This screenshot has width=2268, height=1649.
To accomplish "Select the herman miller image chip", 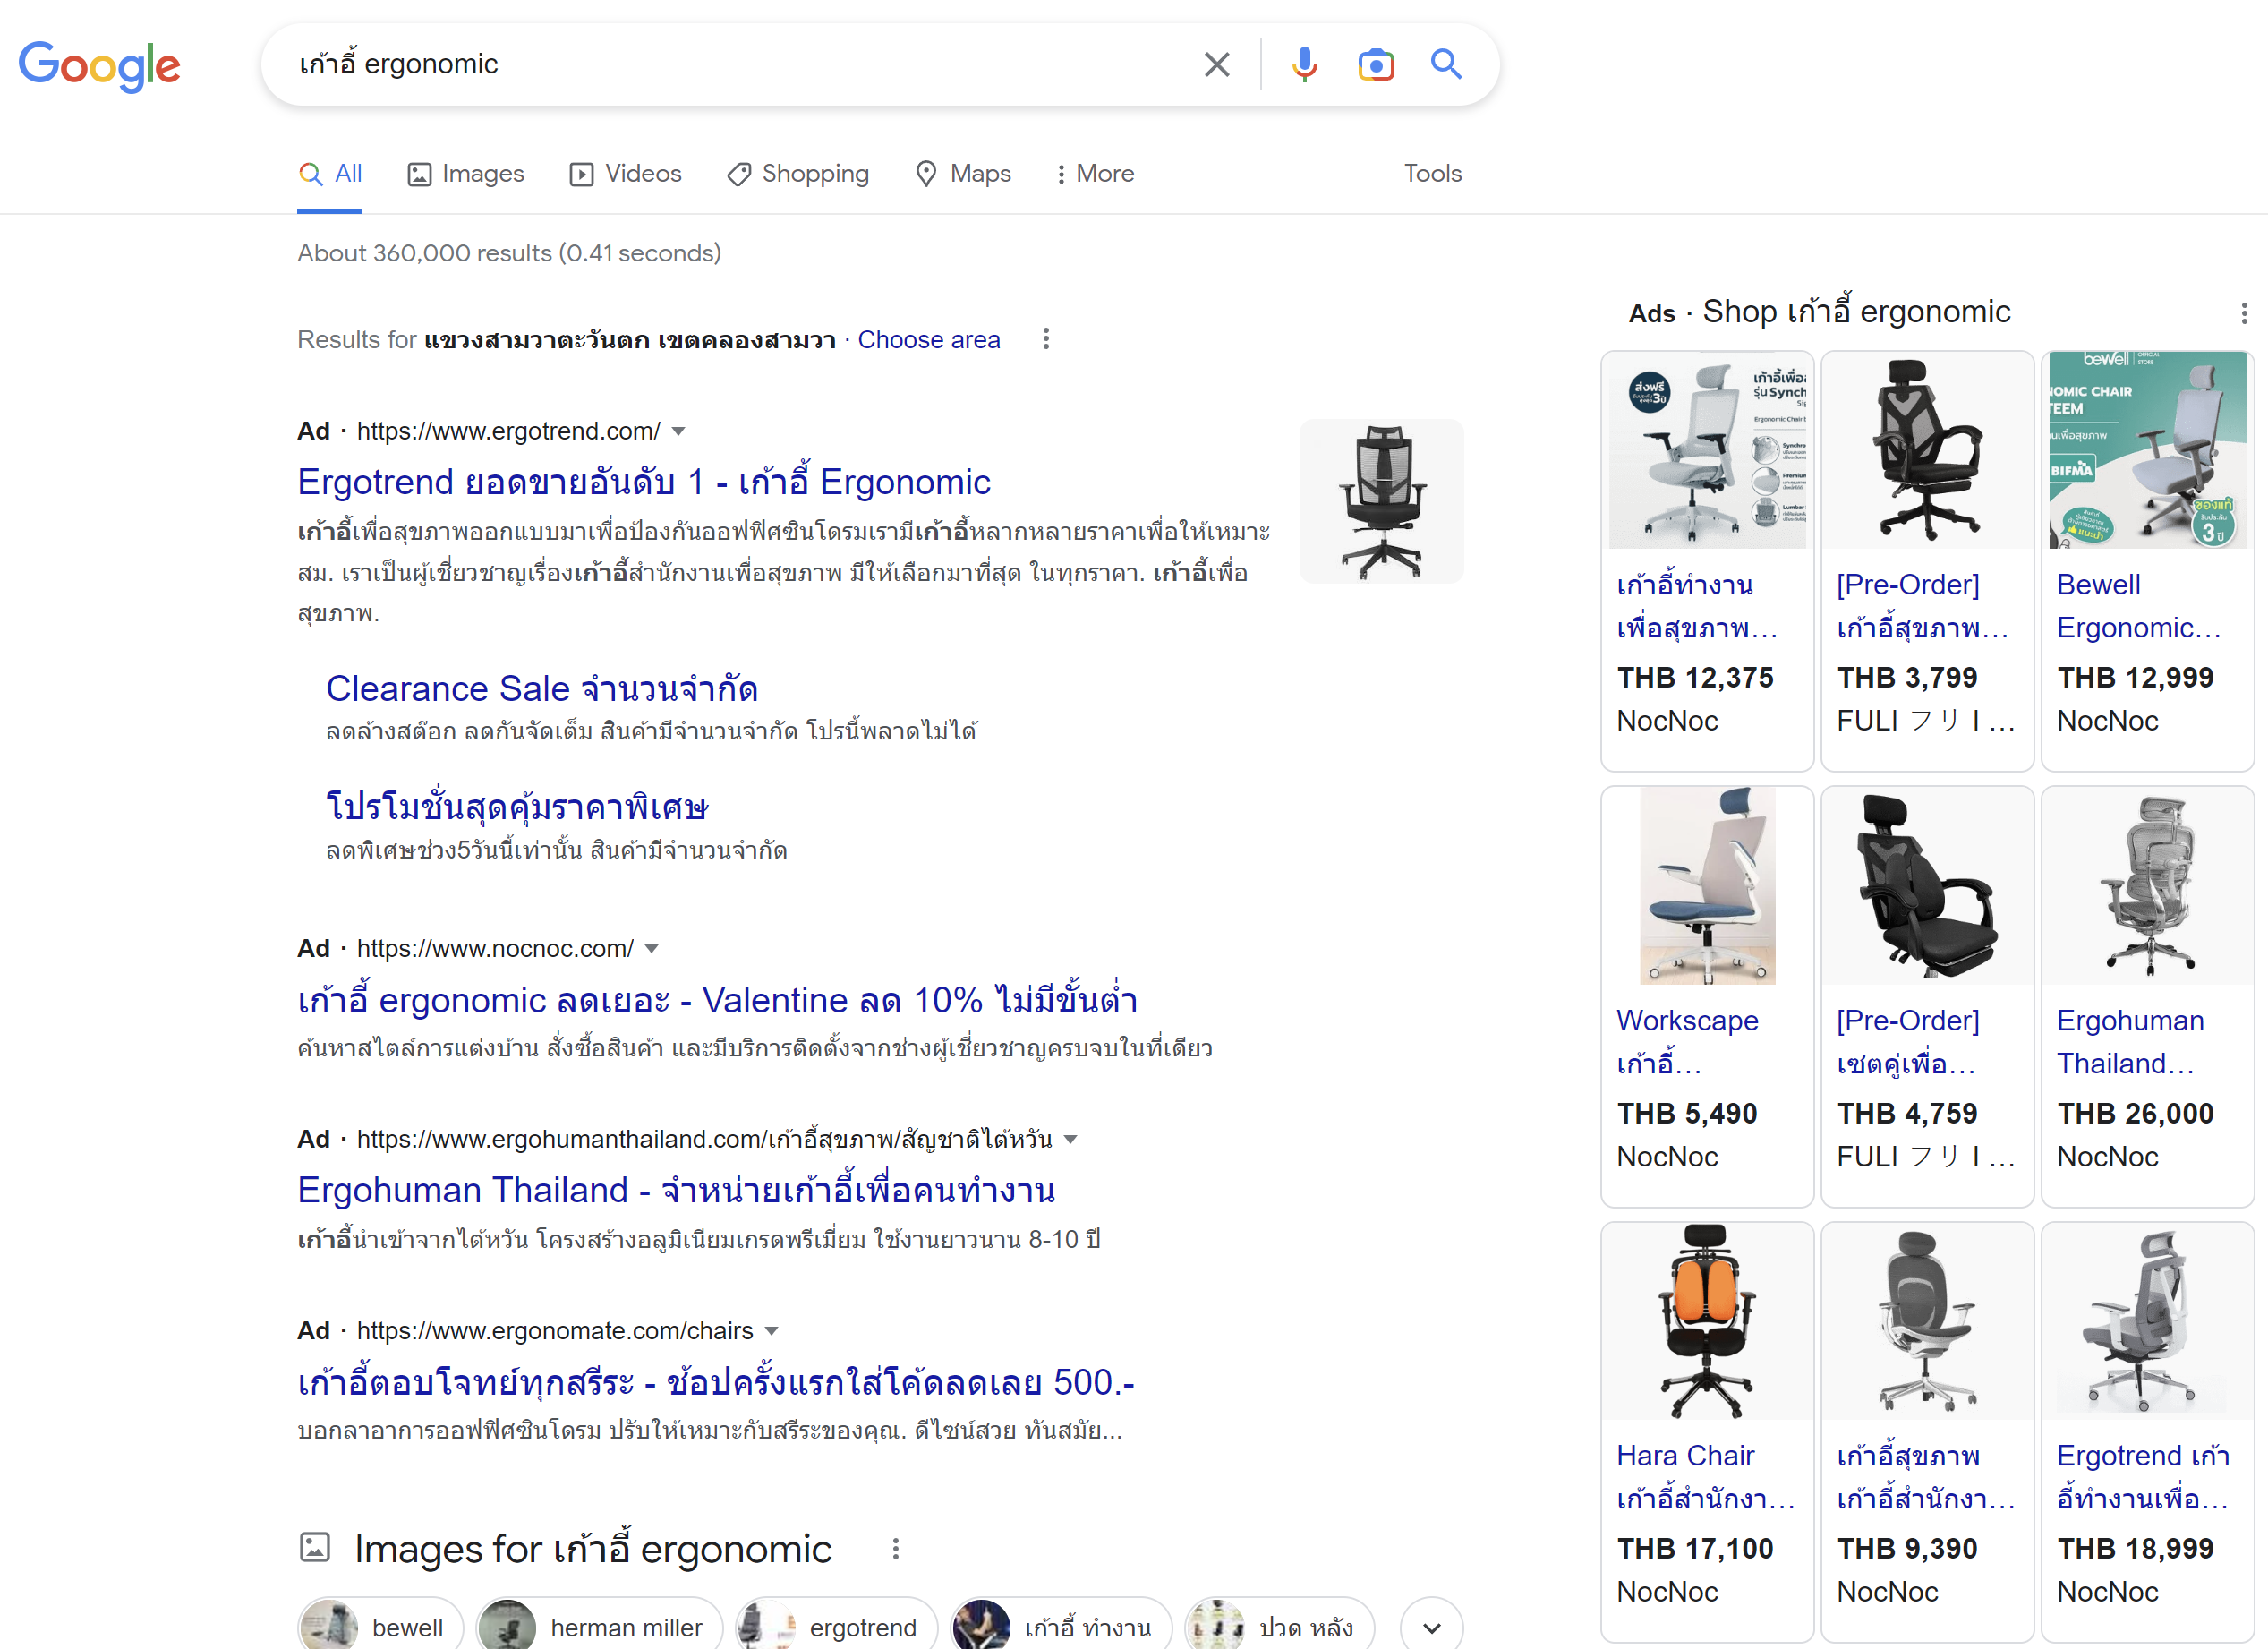I will click(598, 1626).
